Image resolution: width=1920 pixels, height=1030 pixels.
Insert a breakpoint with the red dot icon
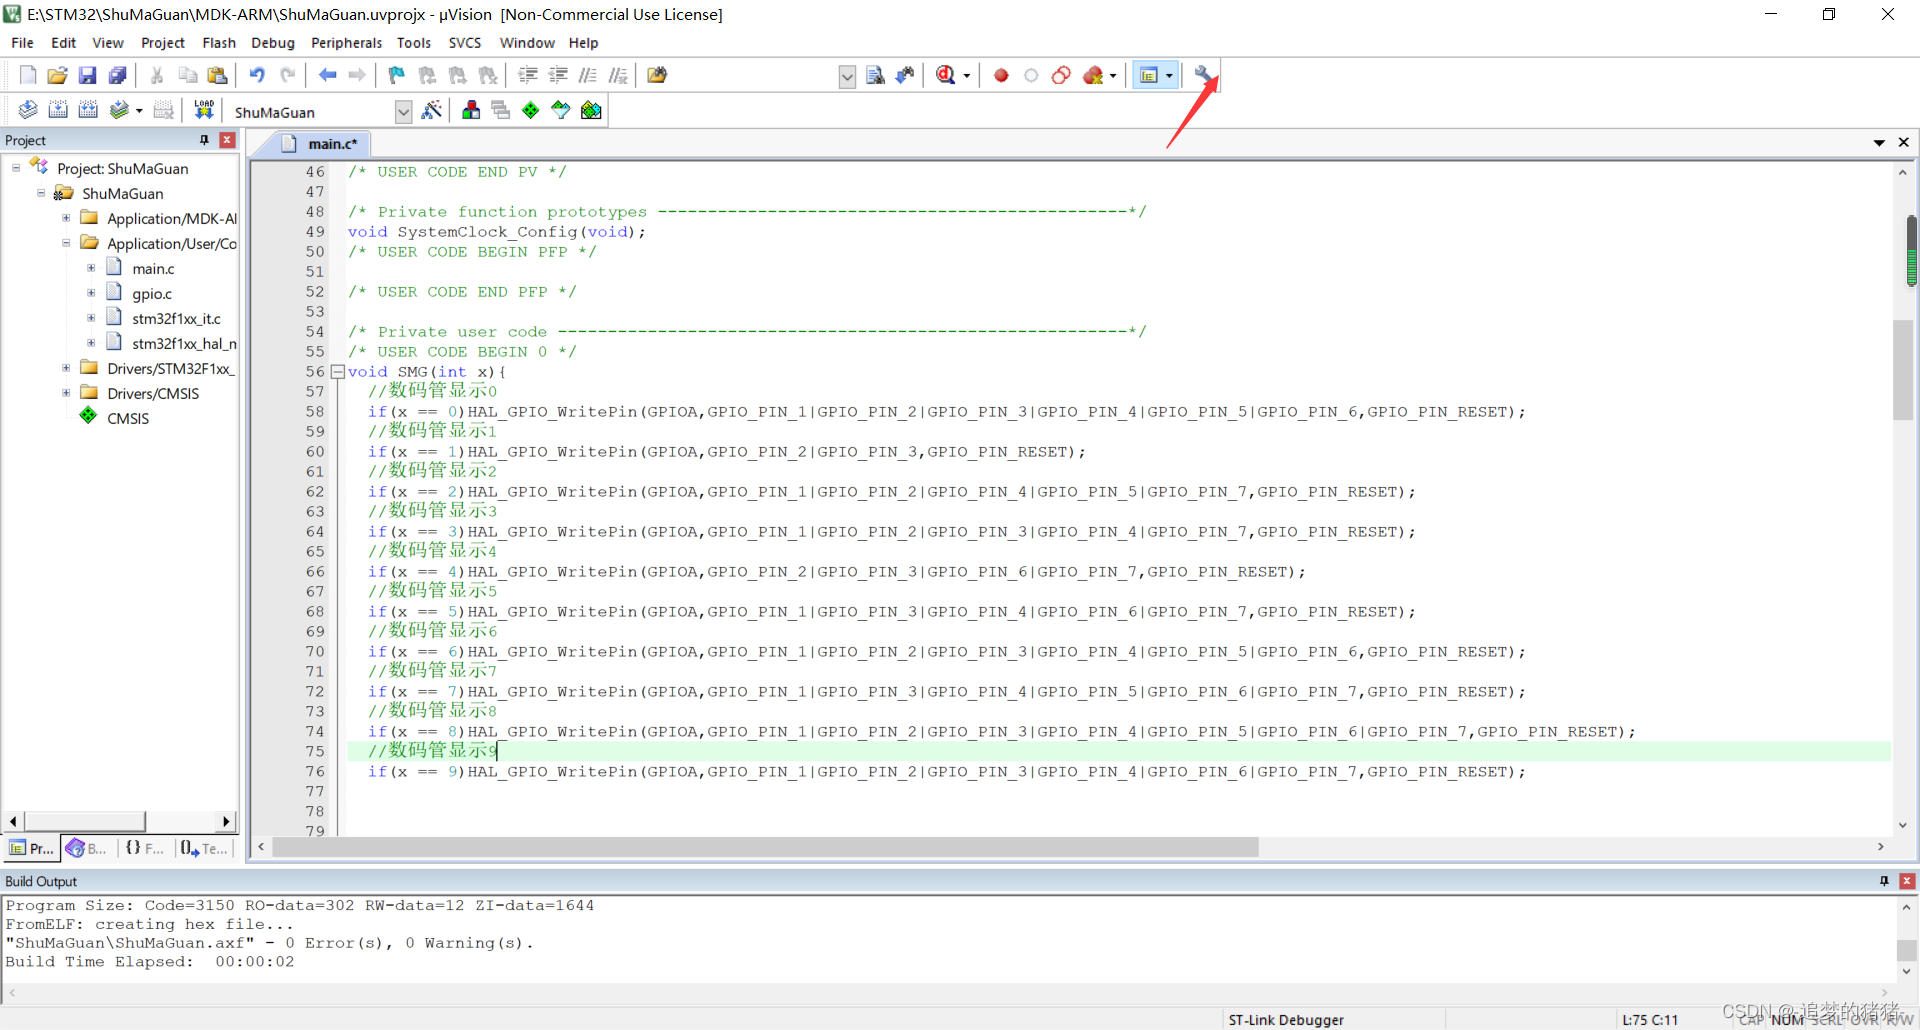click(x=1001, y=75)
